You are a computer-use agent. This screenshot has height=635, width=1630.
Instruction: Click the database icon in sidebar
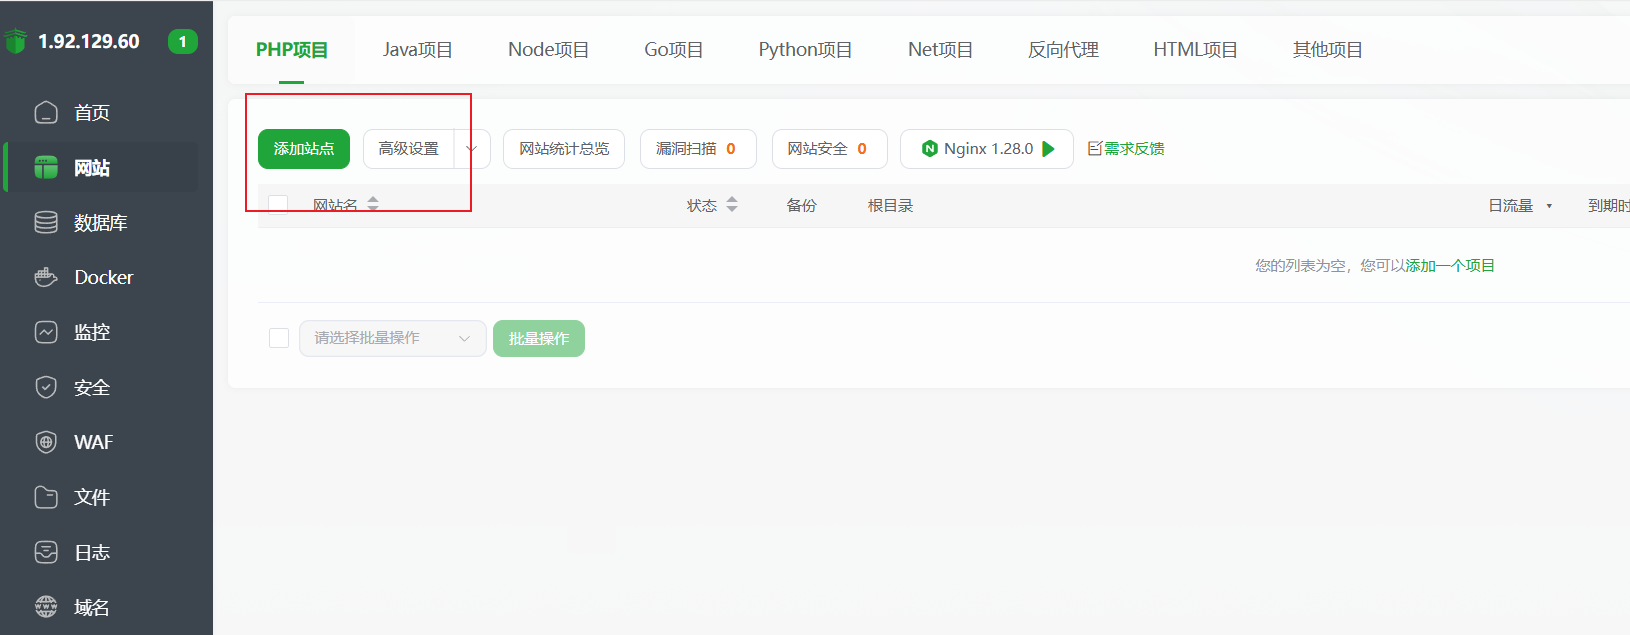(x=46, y=222)
